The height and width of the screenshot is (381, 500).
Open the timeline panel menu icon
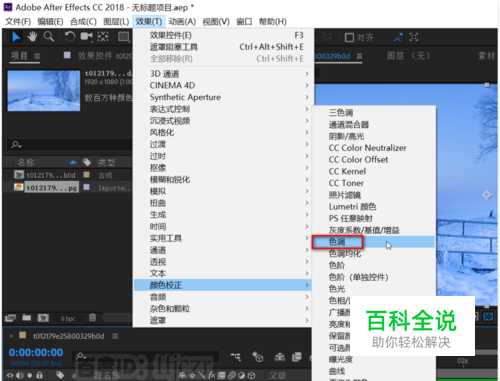[115, 336]
